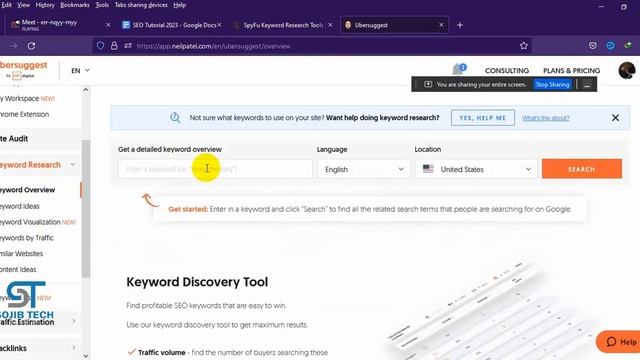Open the What's this about link
The width and height of the screenshot is (640, 360).
546,118
